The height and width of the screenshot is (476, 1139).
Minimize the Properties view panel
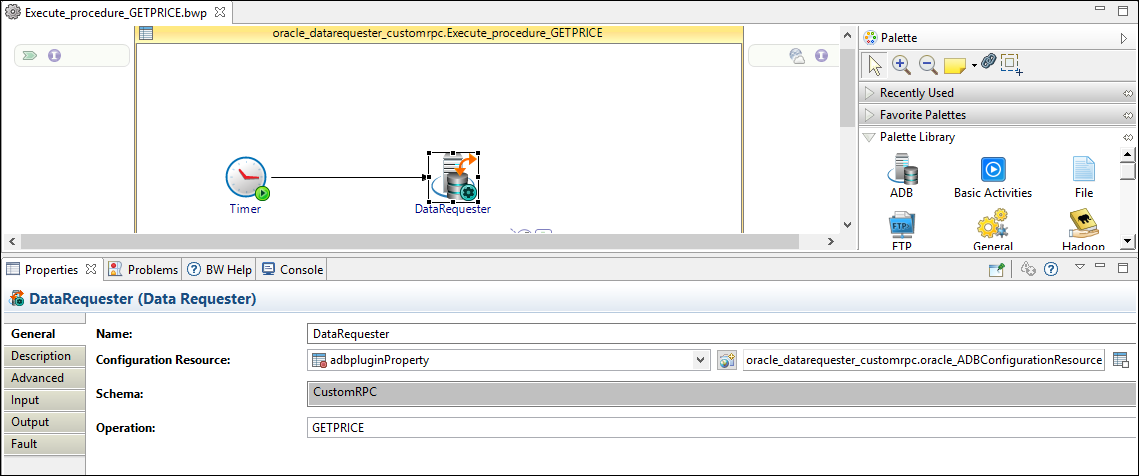(1101, 266)
